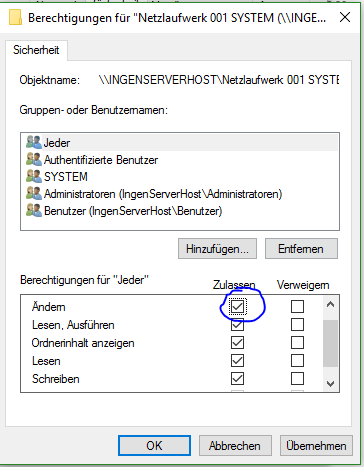364x467 pixels.
Task: Enable Verweigern checkbox for Lesen, Ausführen
Action: pyautogui.click(x=297, y=324)
